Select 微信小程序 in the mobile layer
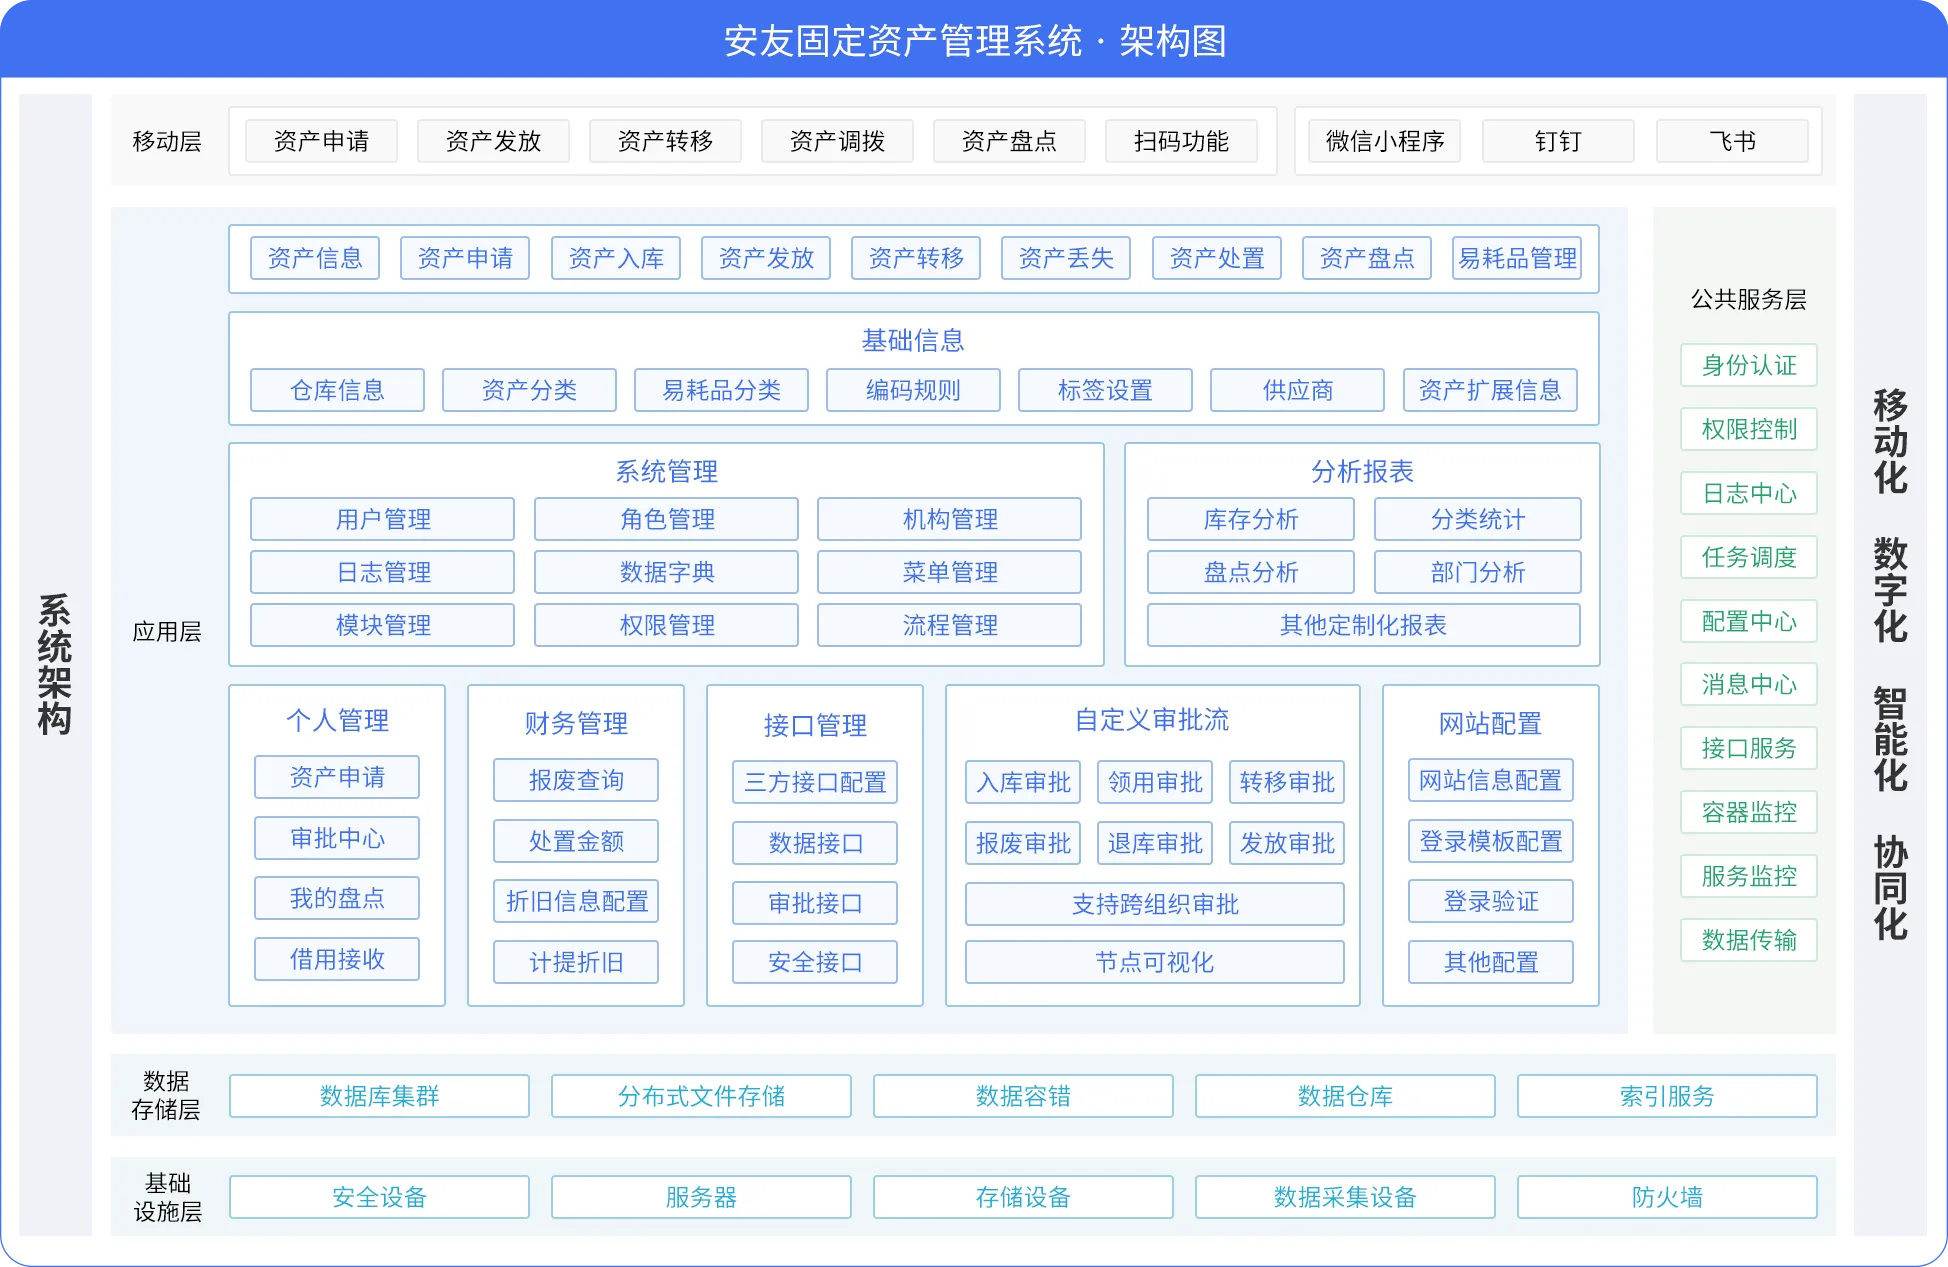The width and height of the screenshot is (1948, 1267). pyautogui.click(x=1385, y=141)
